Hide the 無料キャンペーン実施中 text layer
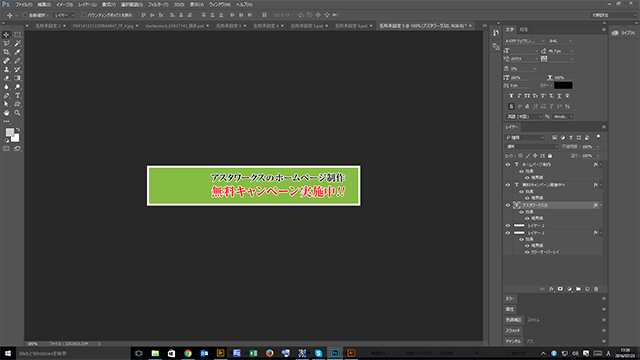The width and height of the screenshot is (640, 360). 508,185
